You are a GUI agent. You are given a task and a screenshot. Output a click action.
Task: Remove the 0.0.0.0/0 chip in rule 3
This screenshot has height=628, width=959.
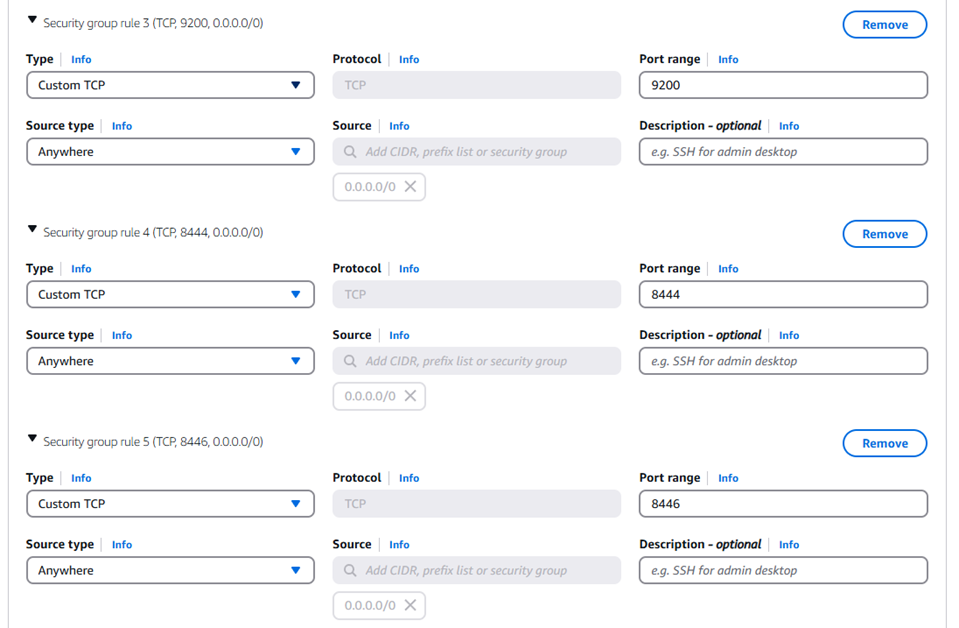410,187
